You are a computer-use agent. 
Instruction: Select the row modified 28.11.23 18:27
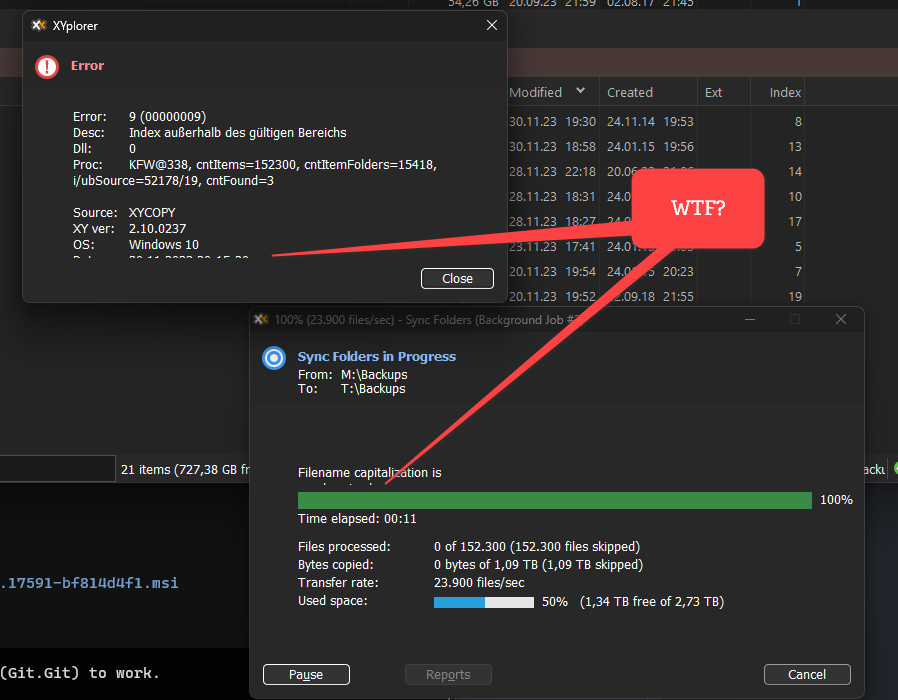552,222
